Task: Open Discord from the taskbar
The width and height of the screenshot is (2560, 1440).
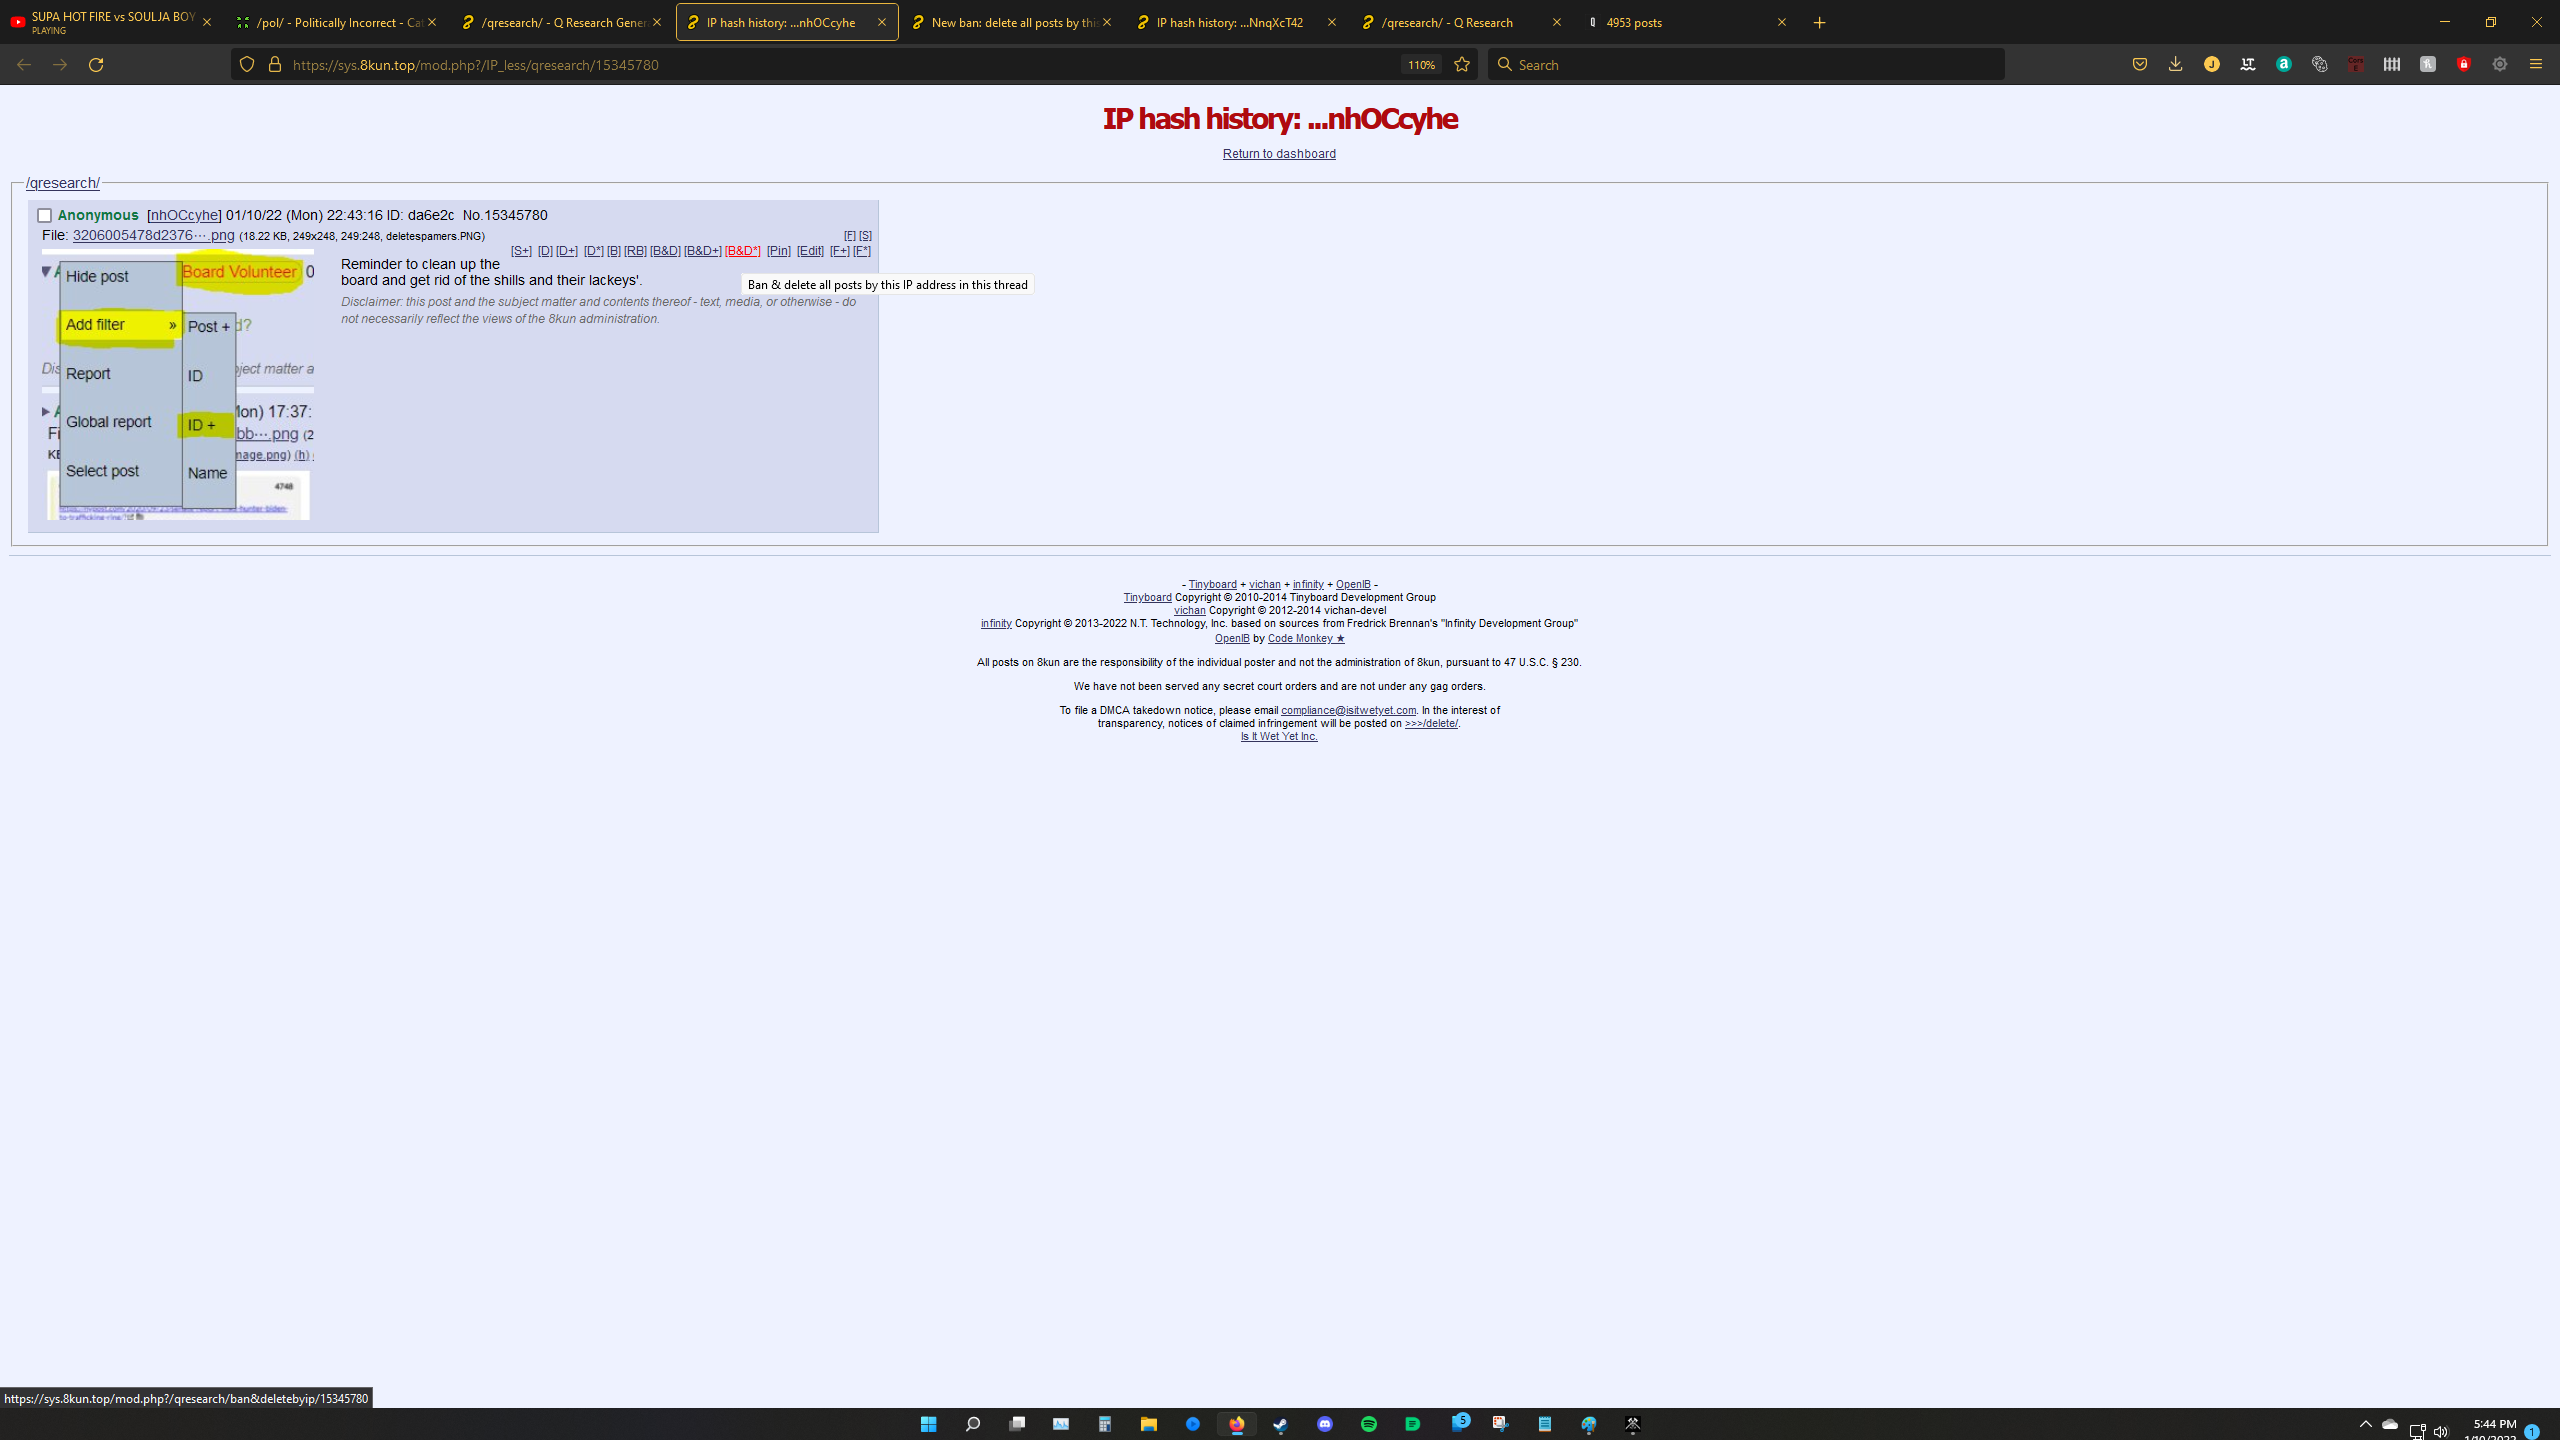Action: tap(1324, 1424)
